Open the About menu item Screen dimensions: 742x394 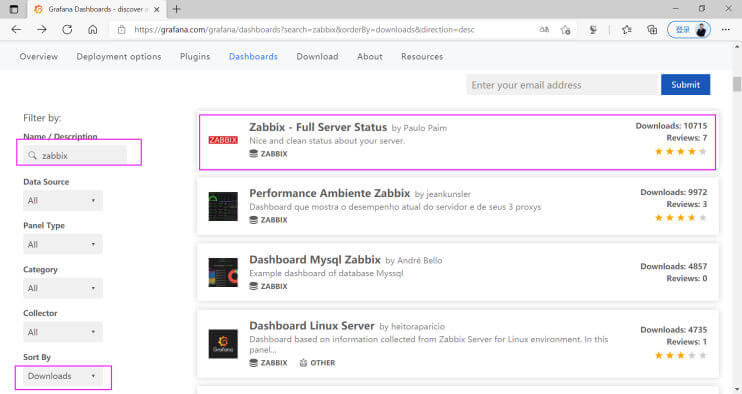point(370,56)
